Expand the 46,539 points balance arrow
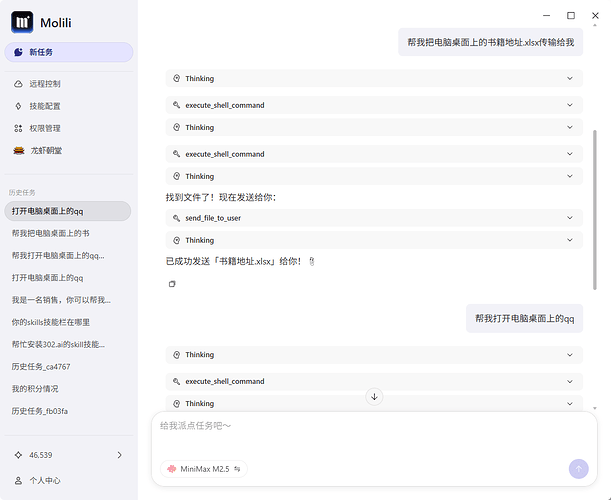This screenshot has height=500, width=611. coord(120,455)
